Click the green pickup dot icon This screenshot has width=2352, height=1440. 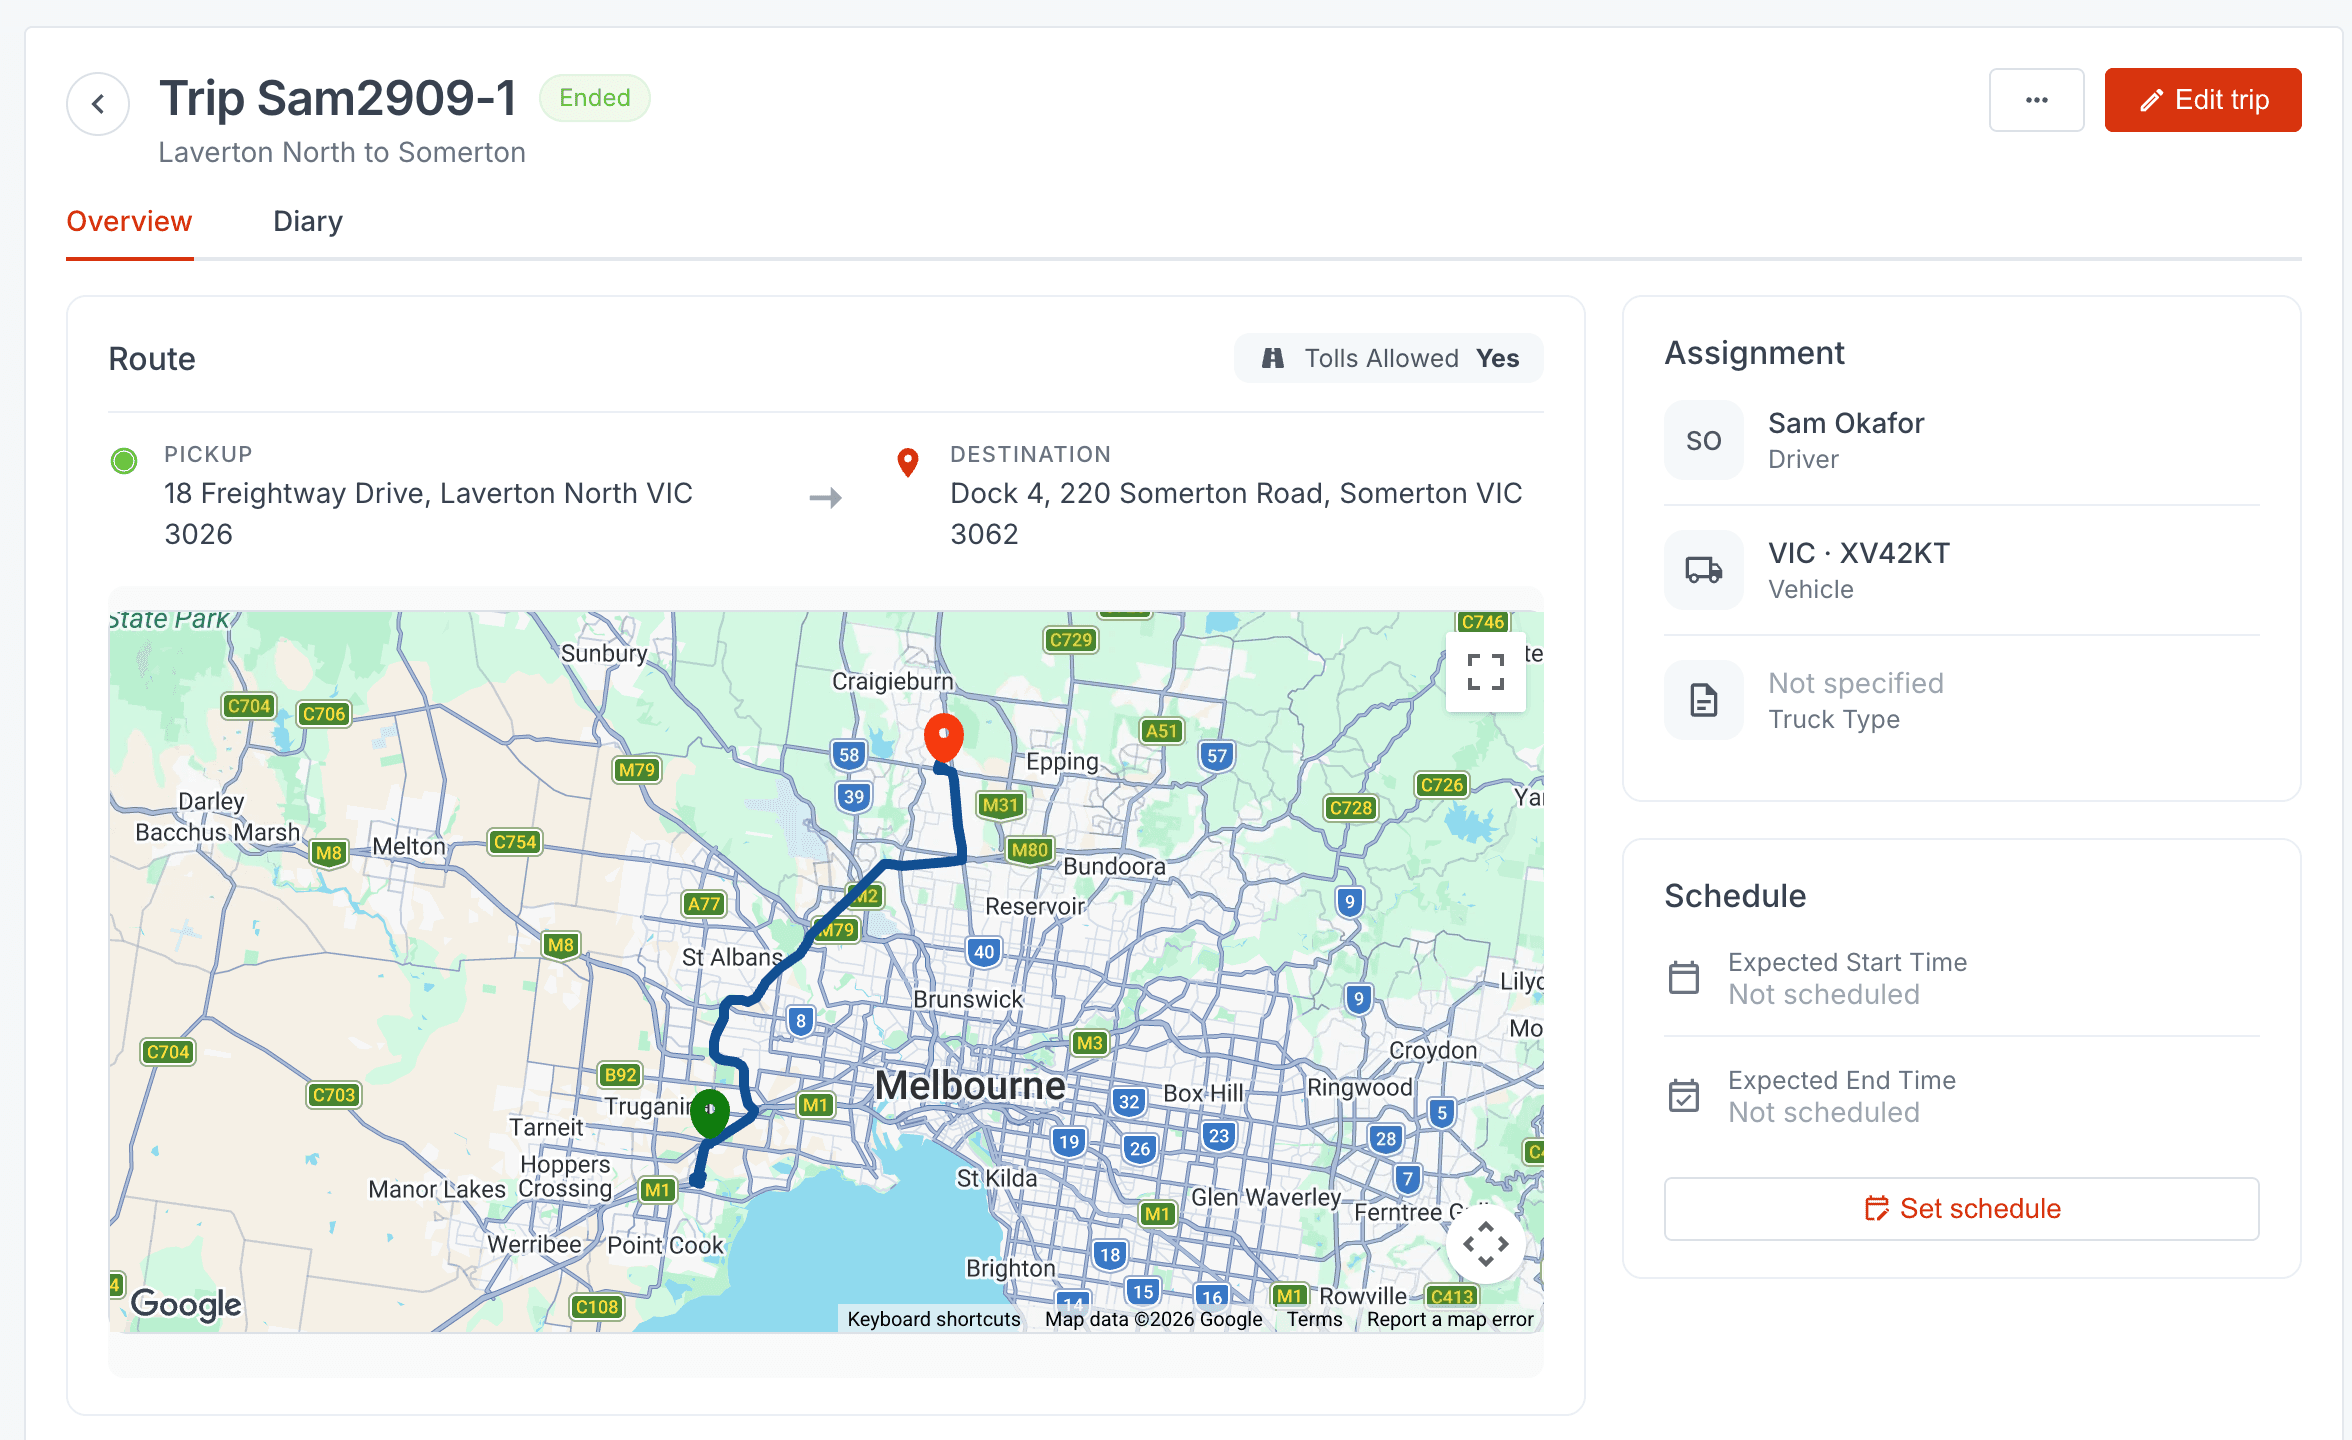[124, 461]
